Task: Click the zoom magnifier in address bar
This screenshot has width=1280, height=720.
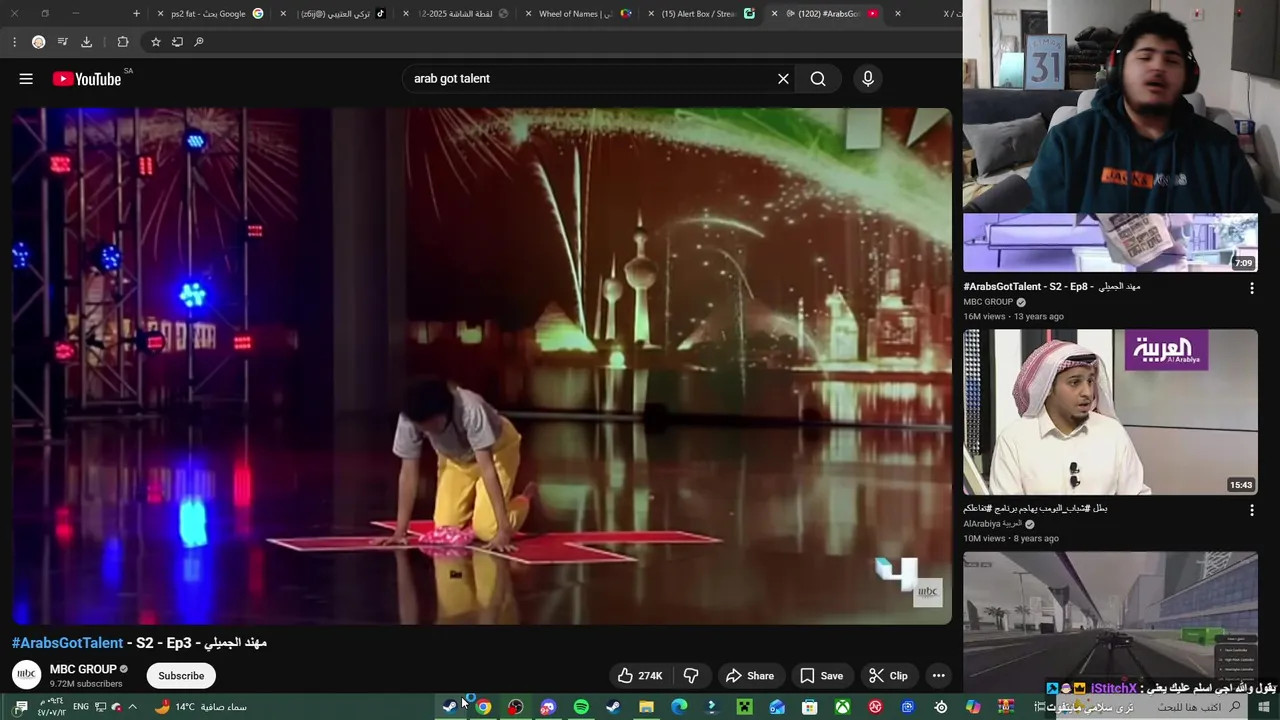Action: point(199,42)
